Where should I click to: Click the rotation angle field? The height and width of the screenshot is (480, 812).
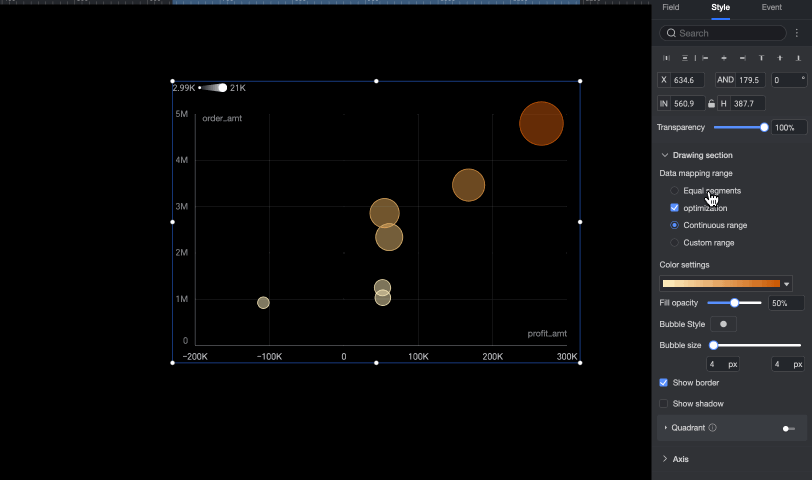(789, 80)
